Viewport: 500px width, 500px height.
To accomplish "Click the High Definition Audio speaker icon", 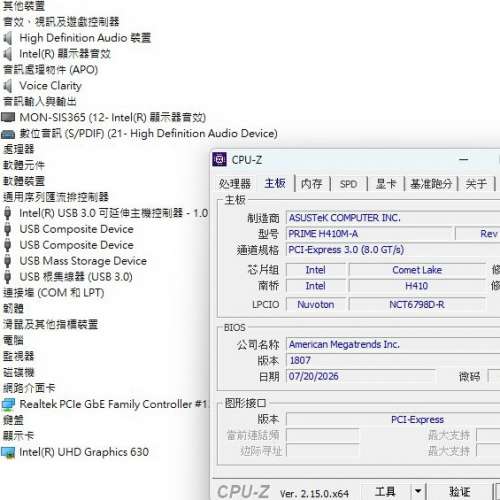I will point(7,38).
